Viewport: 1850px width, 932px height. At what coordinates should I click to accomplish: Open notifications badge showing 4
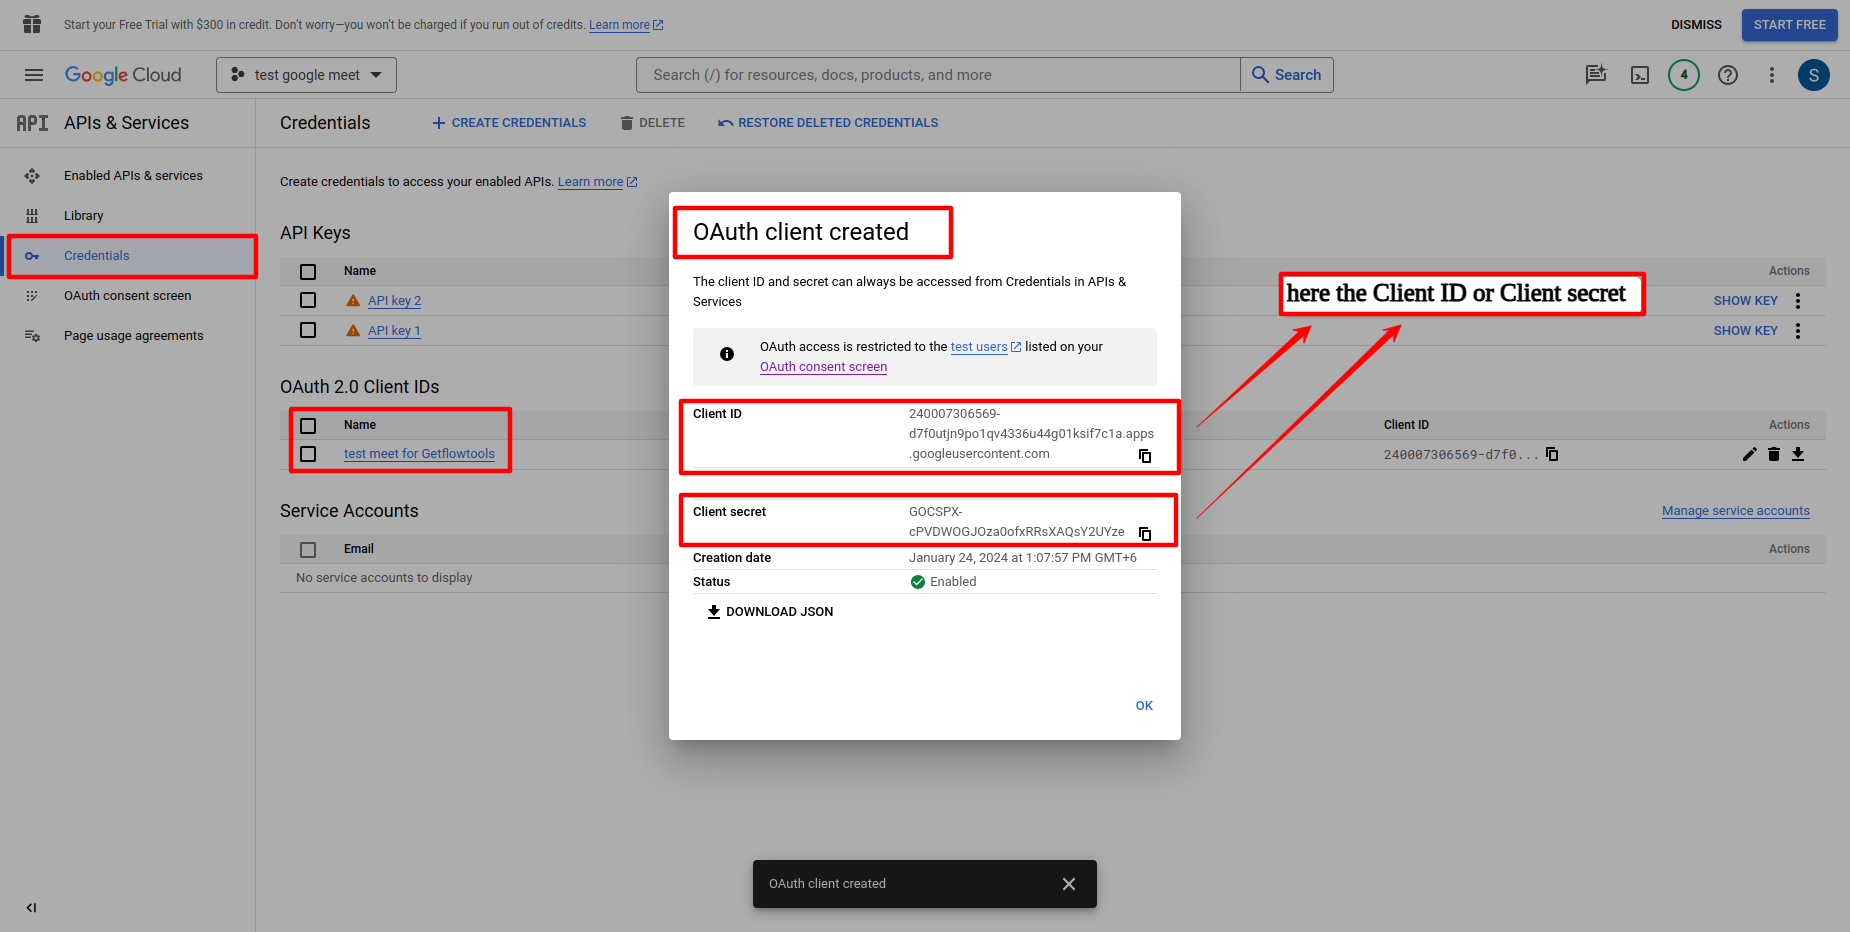(1684, 75)
